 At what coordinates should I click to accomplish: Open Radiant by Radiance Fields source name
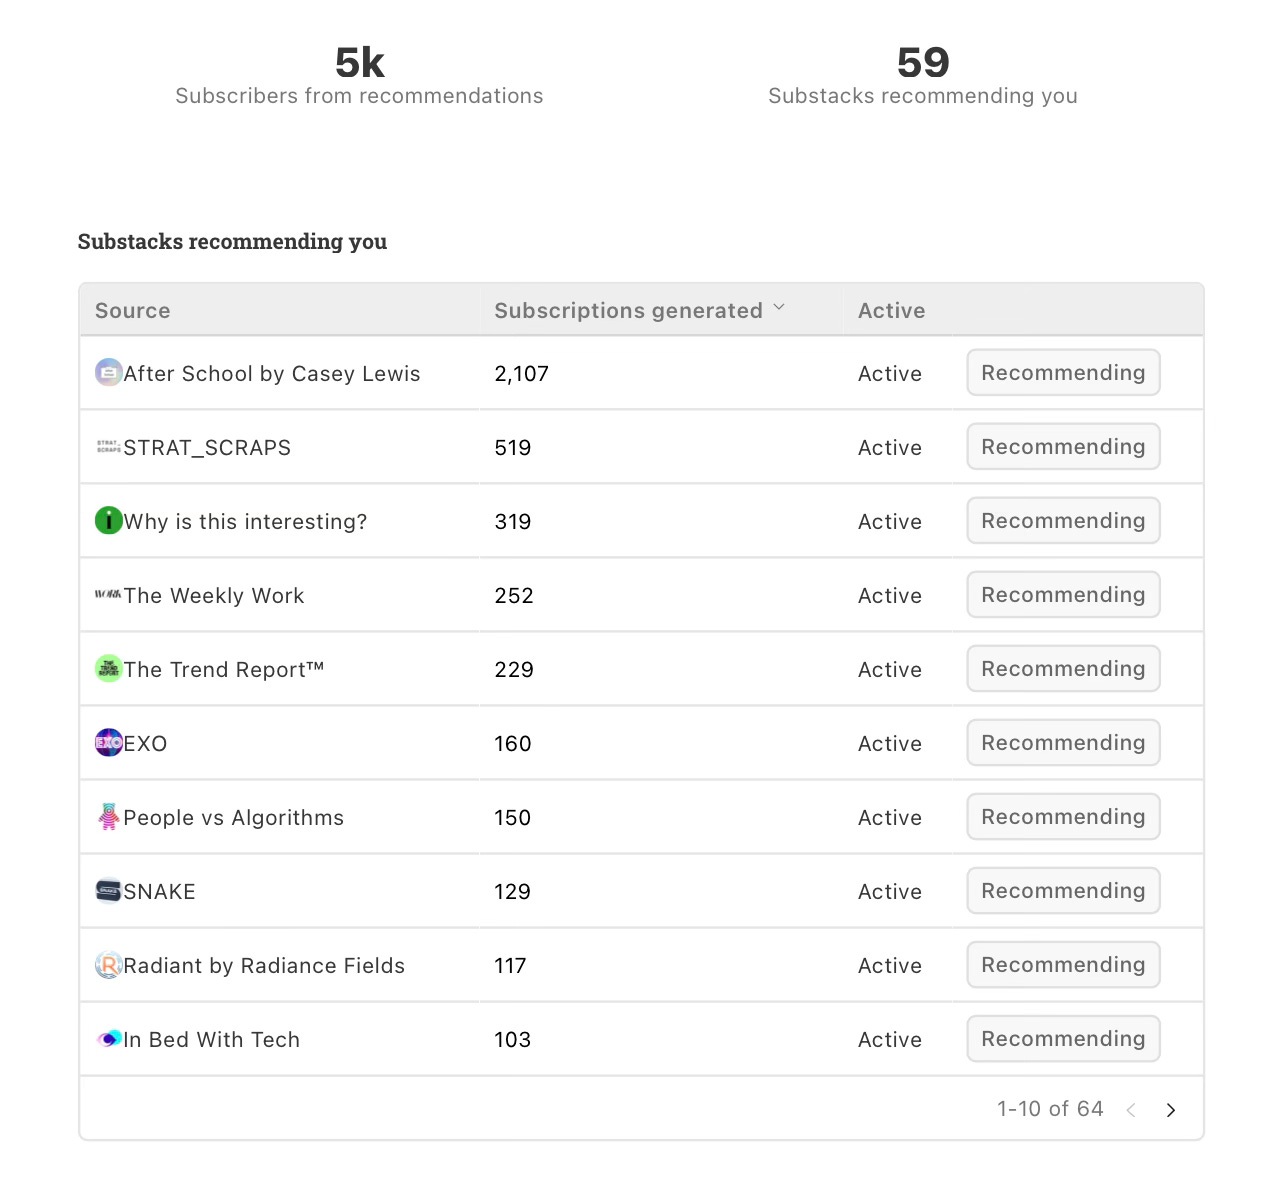[x=264, y=966]
